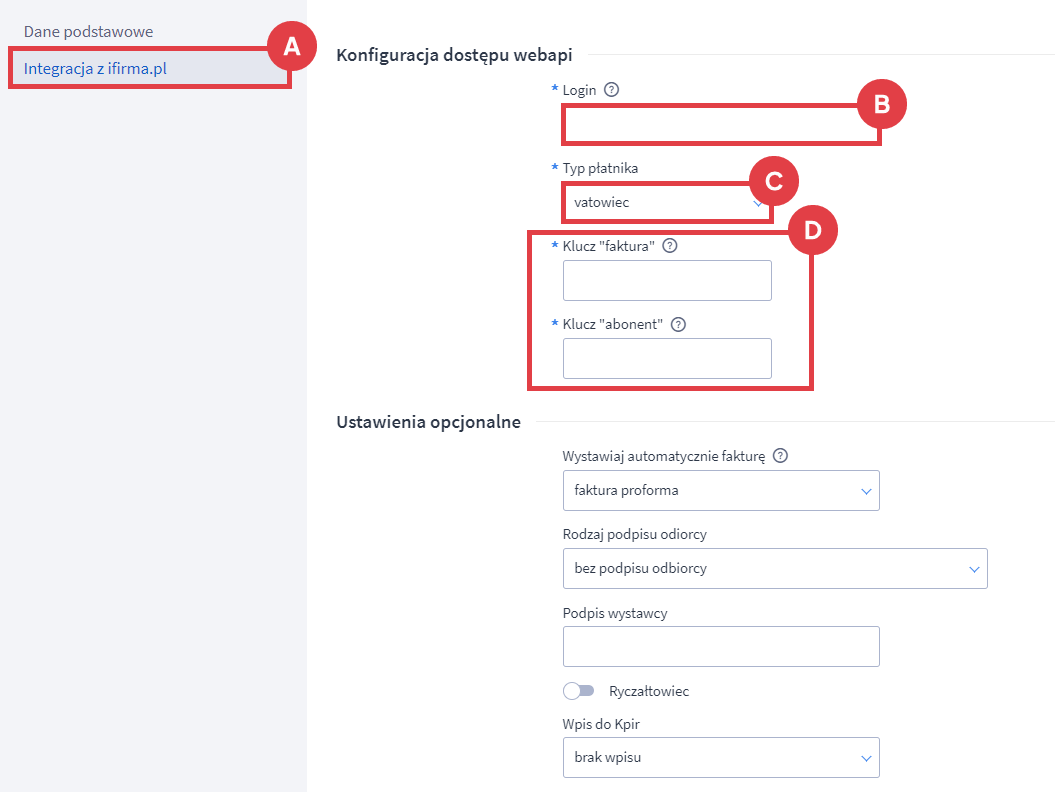This screenshot has height=792, width=1055.
Task: Click the Podpis wystawcy text field
Action: [x=720, y=647]
